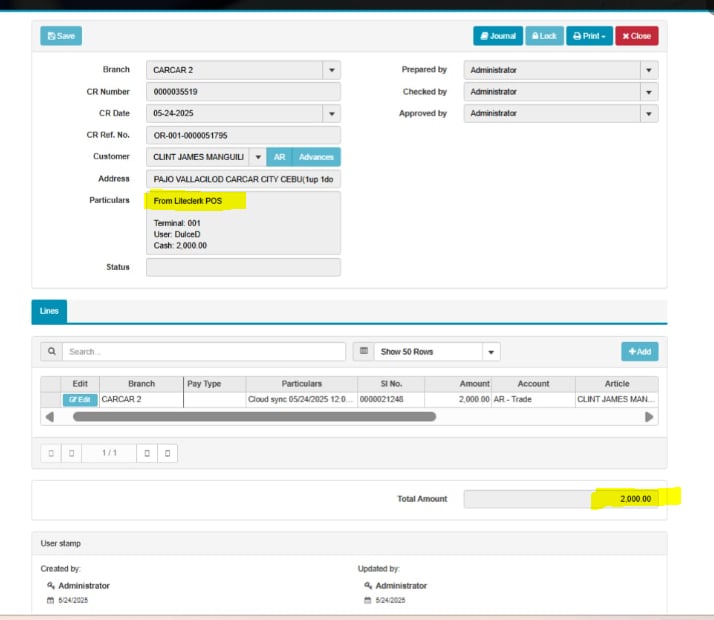The width and height of the screenshot is (714, 620).
Task: Click the Save button
Action: (61, 36)
